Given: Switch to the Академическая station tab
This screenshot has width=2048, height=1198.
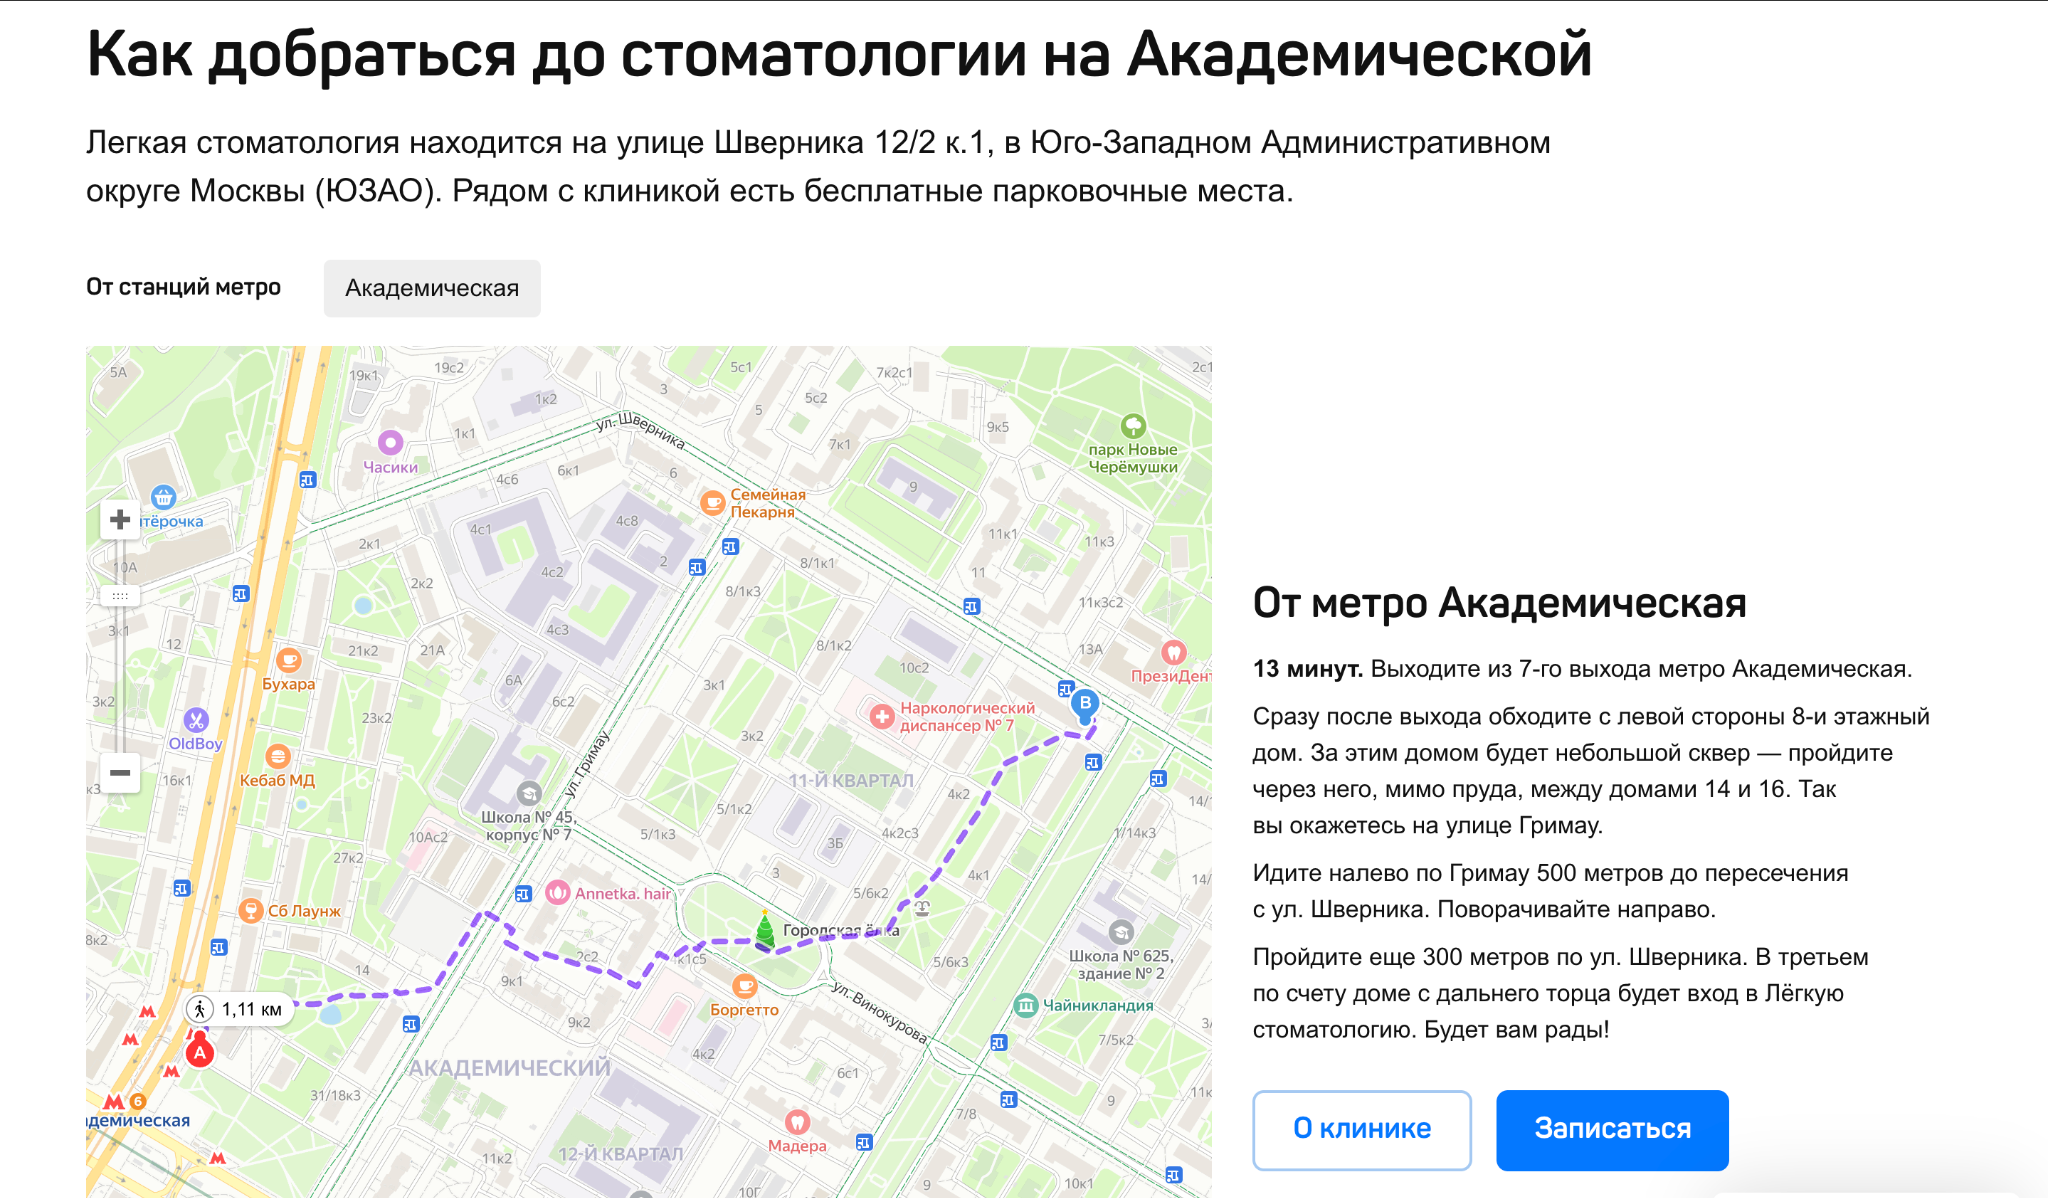Looking at the screenshot, I should pos(431,288).
